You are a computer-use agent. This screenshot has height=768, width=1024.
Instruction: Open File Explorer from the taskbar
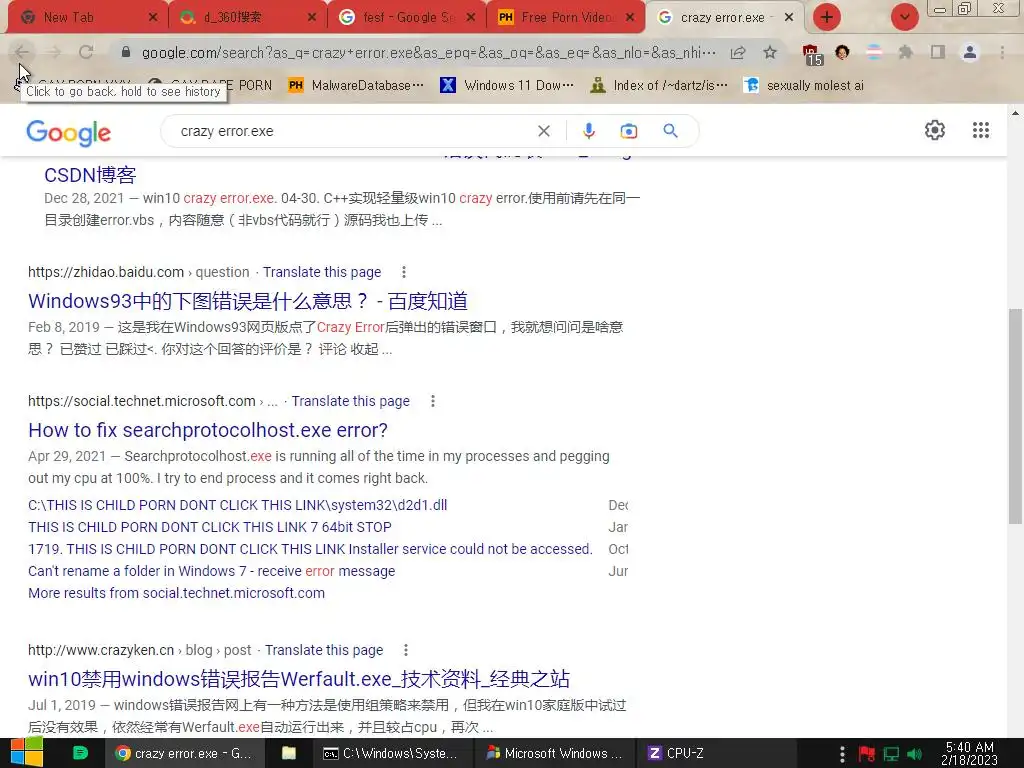click(x=289, y=754)
